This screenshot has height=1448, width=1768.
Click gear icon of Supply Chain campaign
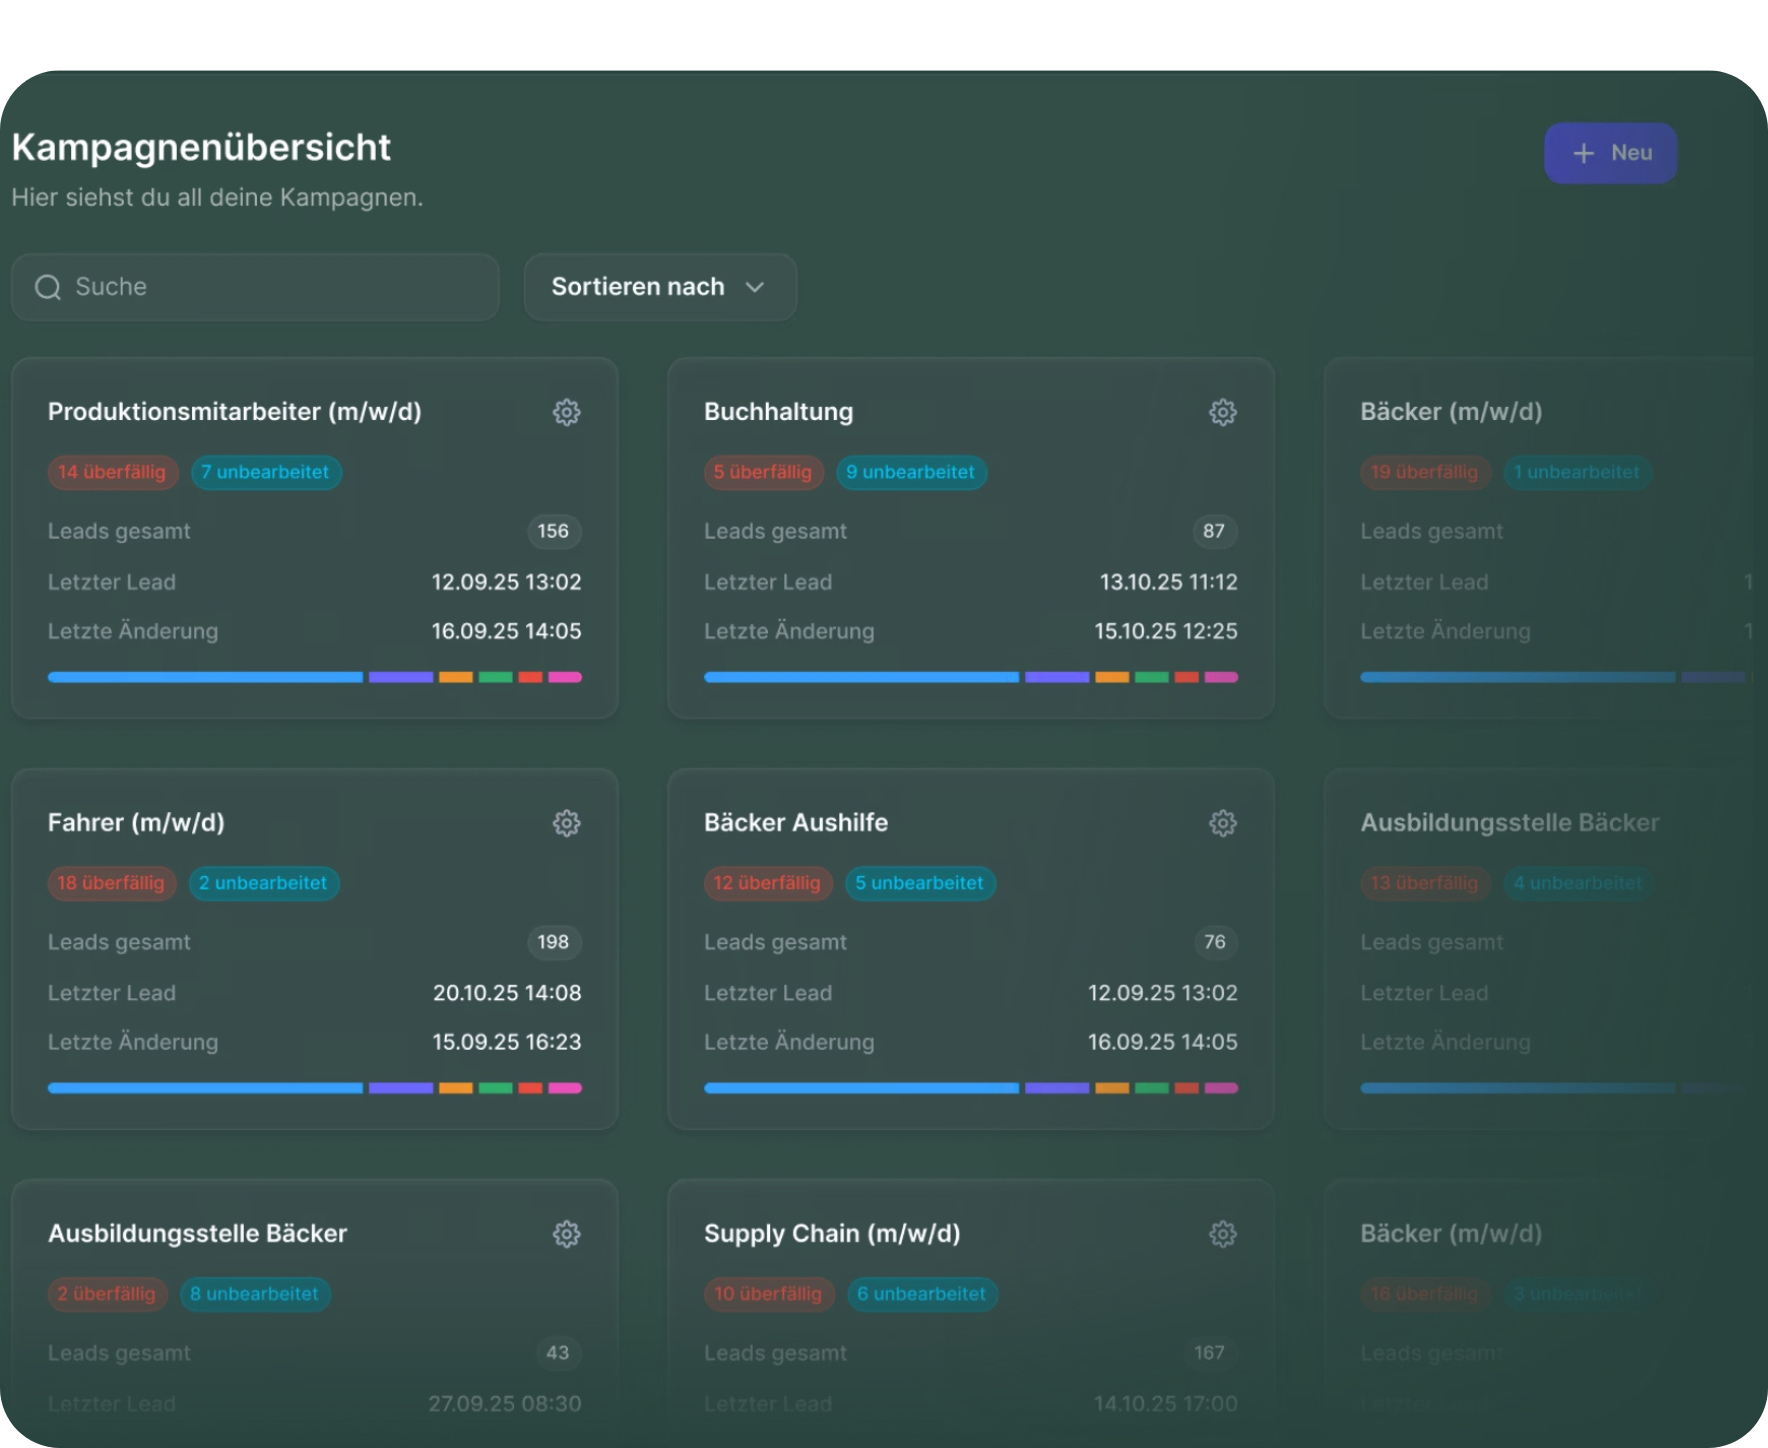(x=1222, y=1234)
